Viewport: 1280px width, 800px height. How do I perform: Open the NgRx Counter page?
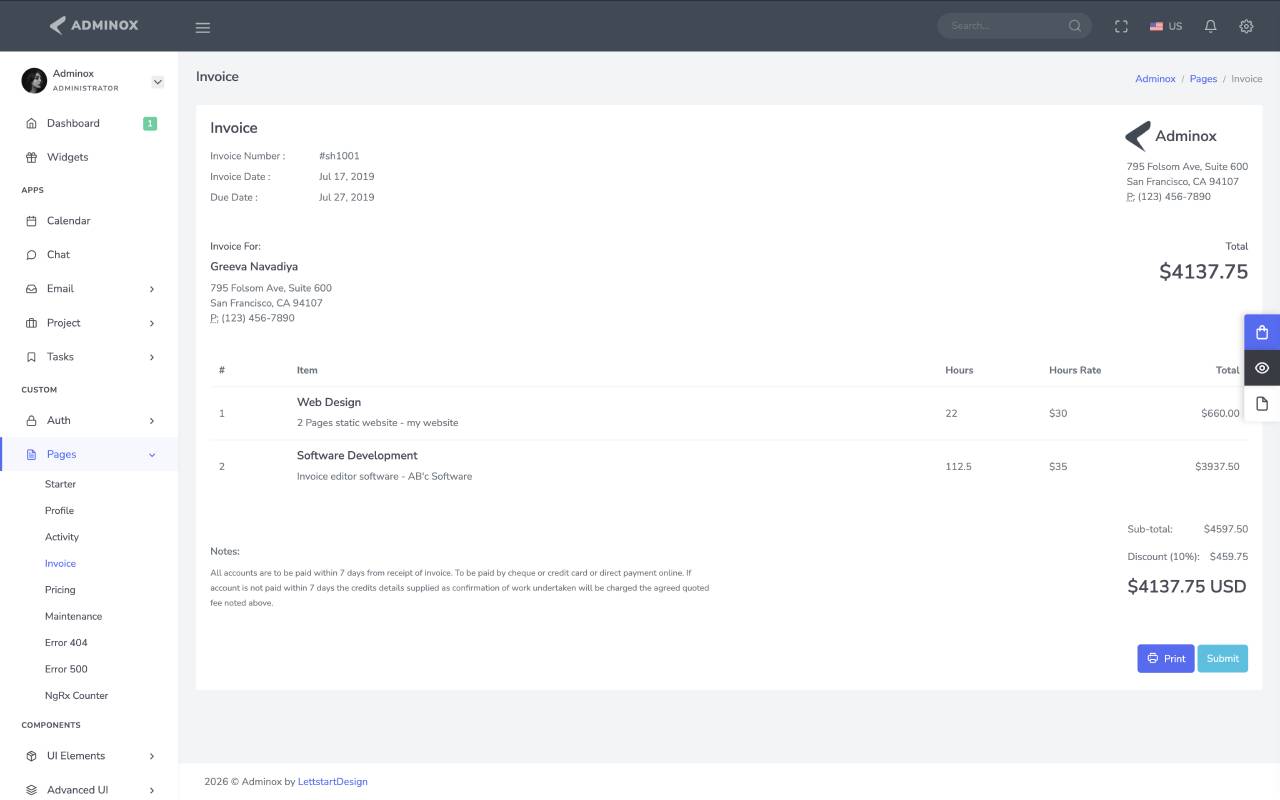point(76,696)
